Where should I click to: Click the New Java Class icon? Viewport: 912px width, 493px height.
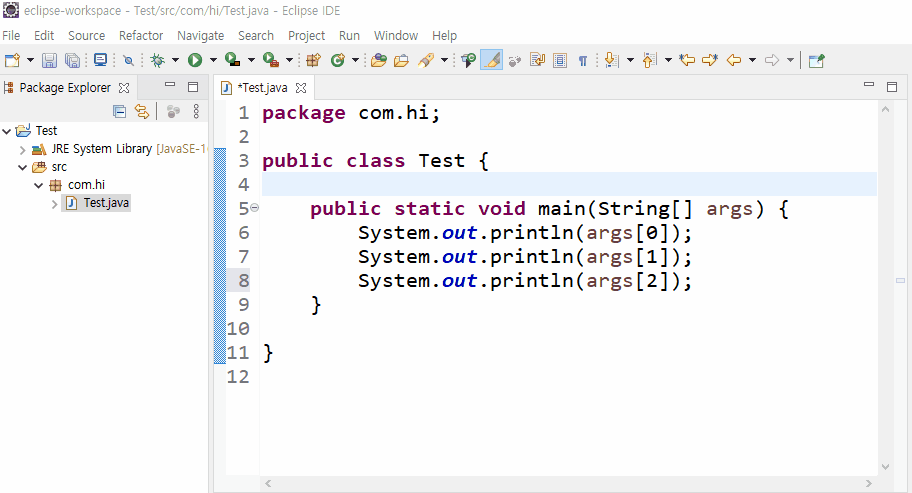[337, 60]
